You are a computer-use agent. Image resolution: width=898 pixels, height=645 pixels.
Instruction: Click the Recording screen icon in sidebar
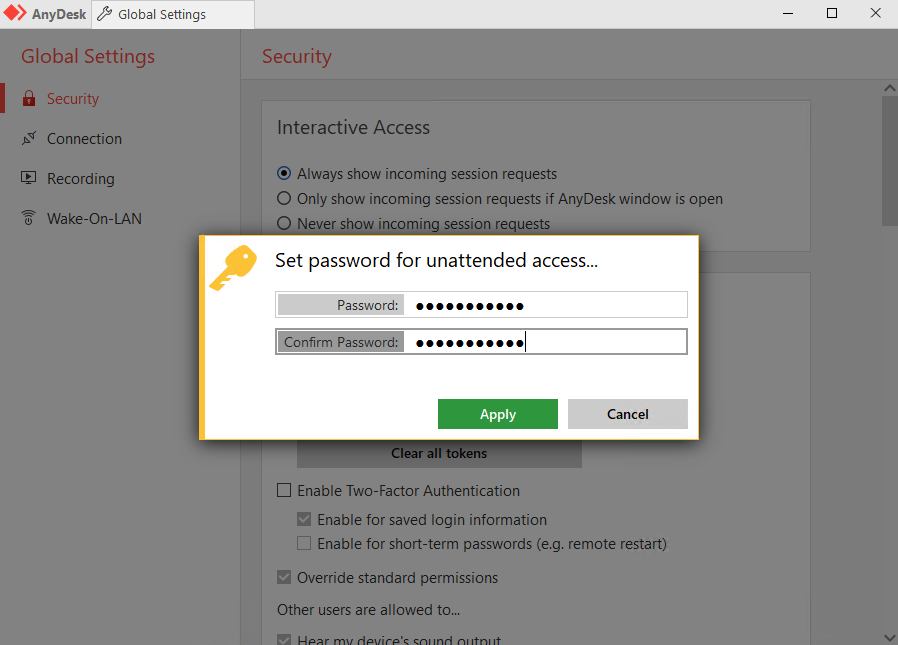point(29,178)
